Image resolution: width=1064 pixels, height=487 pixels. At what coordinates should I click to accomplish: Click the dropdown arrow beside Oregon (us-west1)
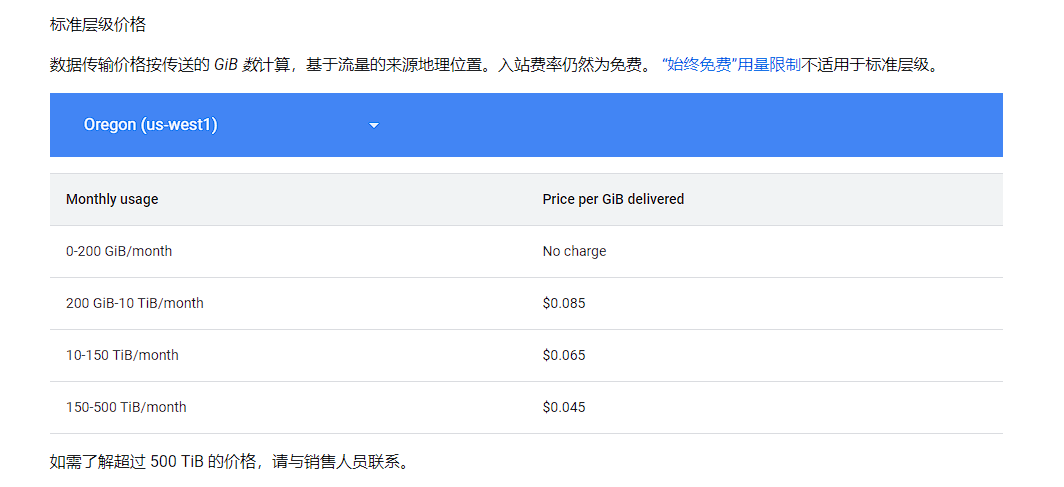click(x=373, y=126)
